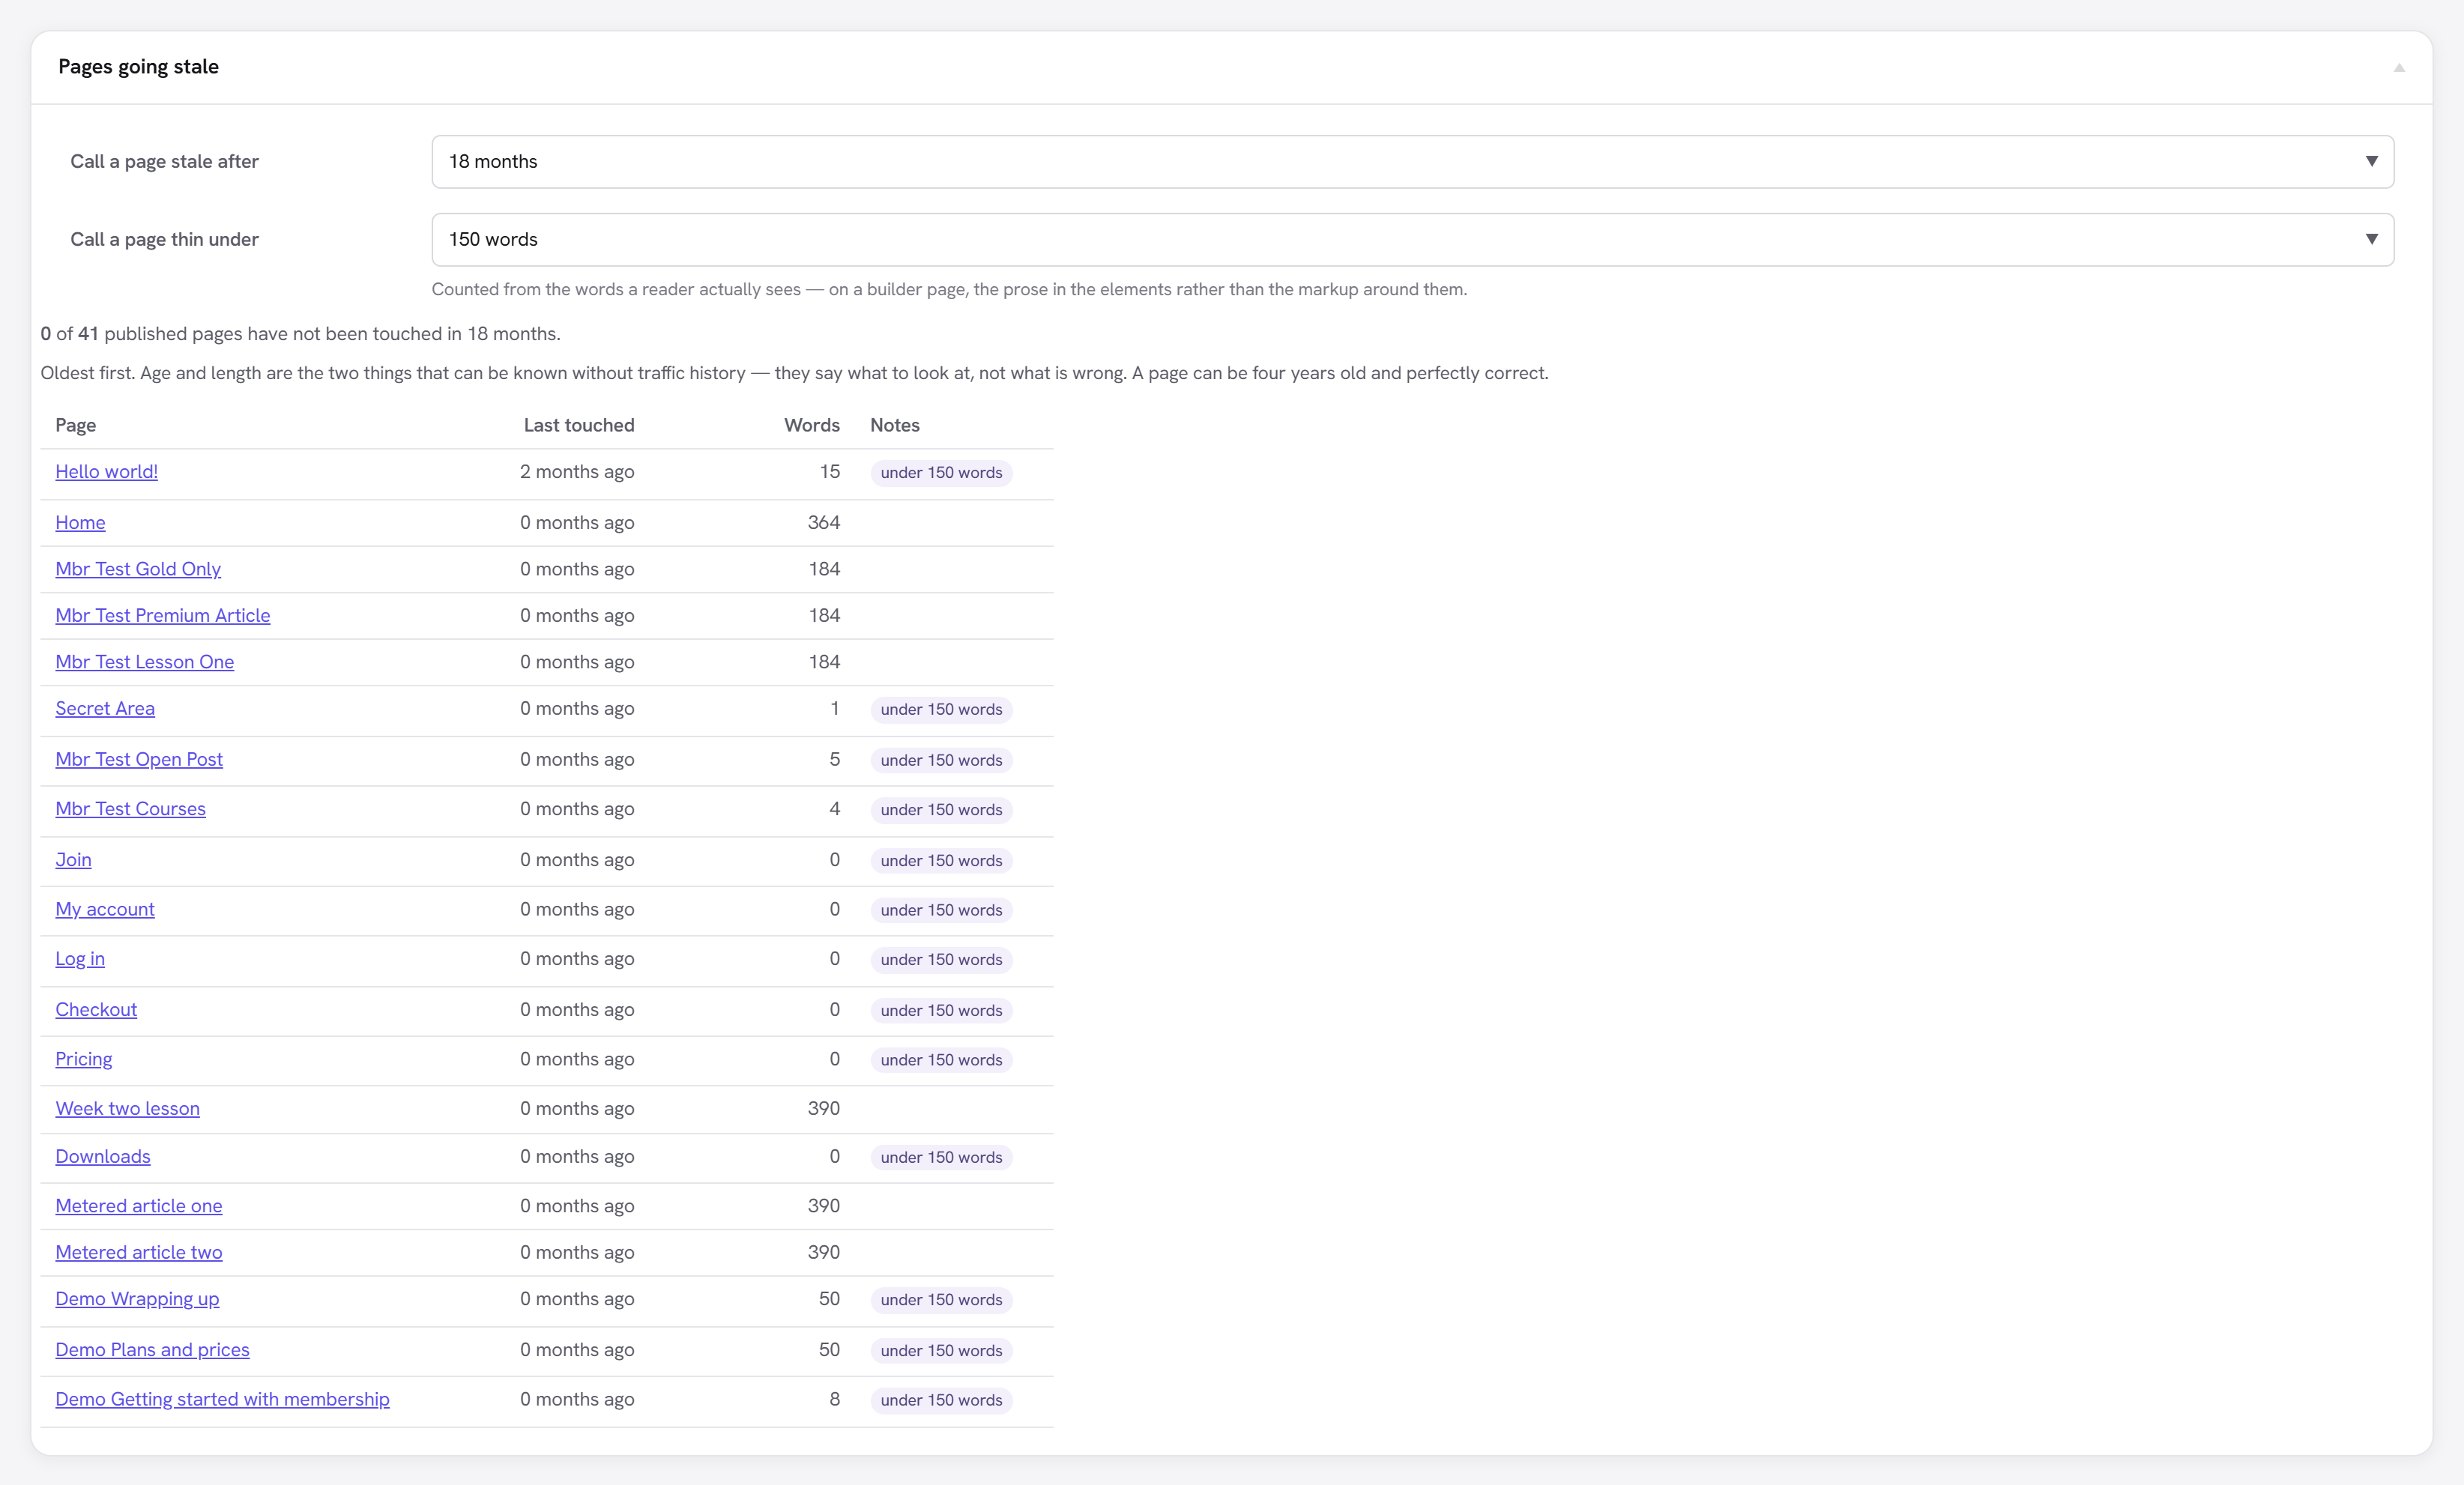Click the 364 word count for Home
This screenshot has height=1485, width=2464.
click(x=824, y=522)
